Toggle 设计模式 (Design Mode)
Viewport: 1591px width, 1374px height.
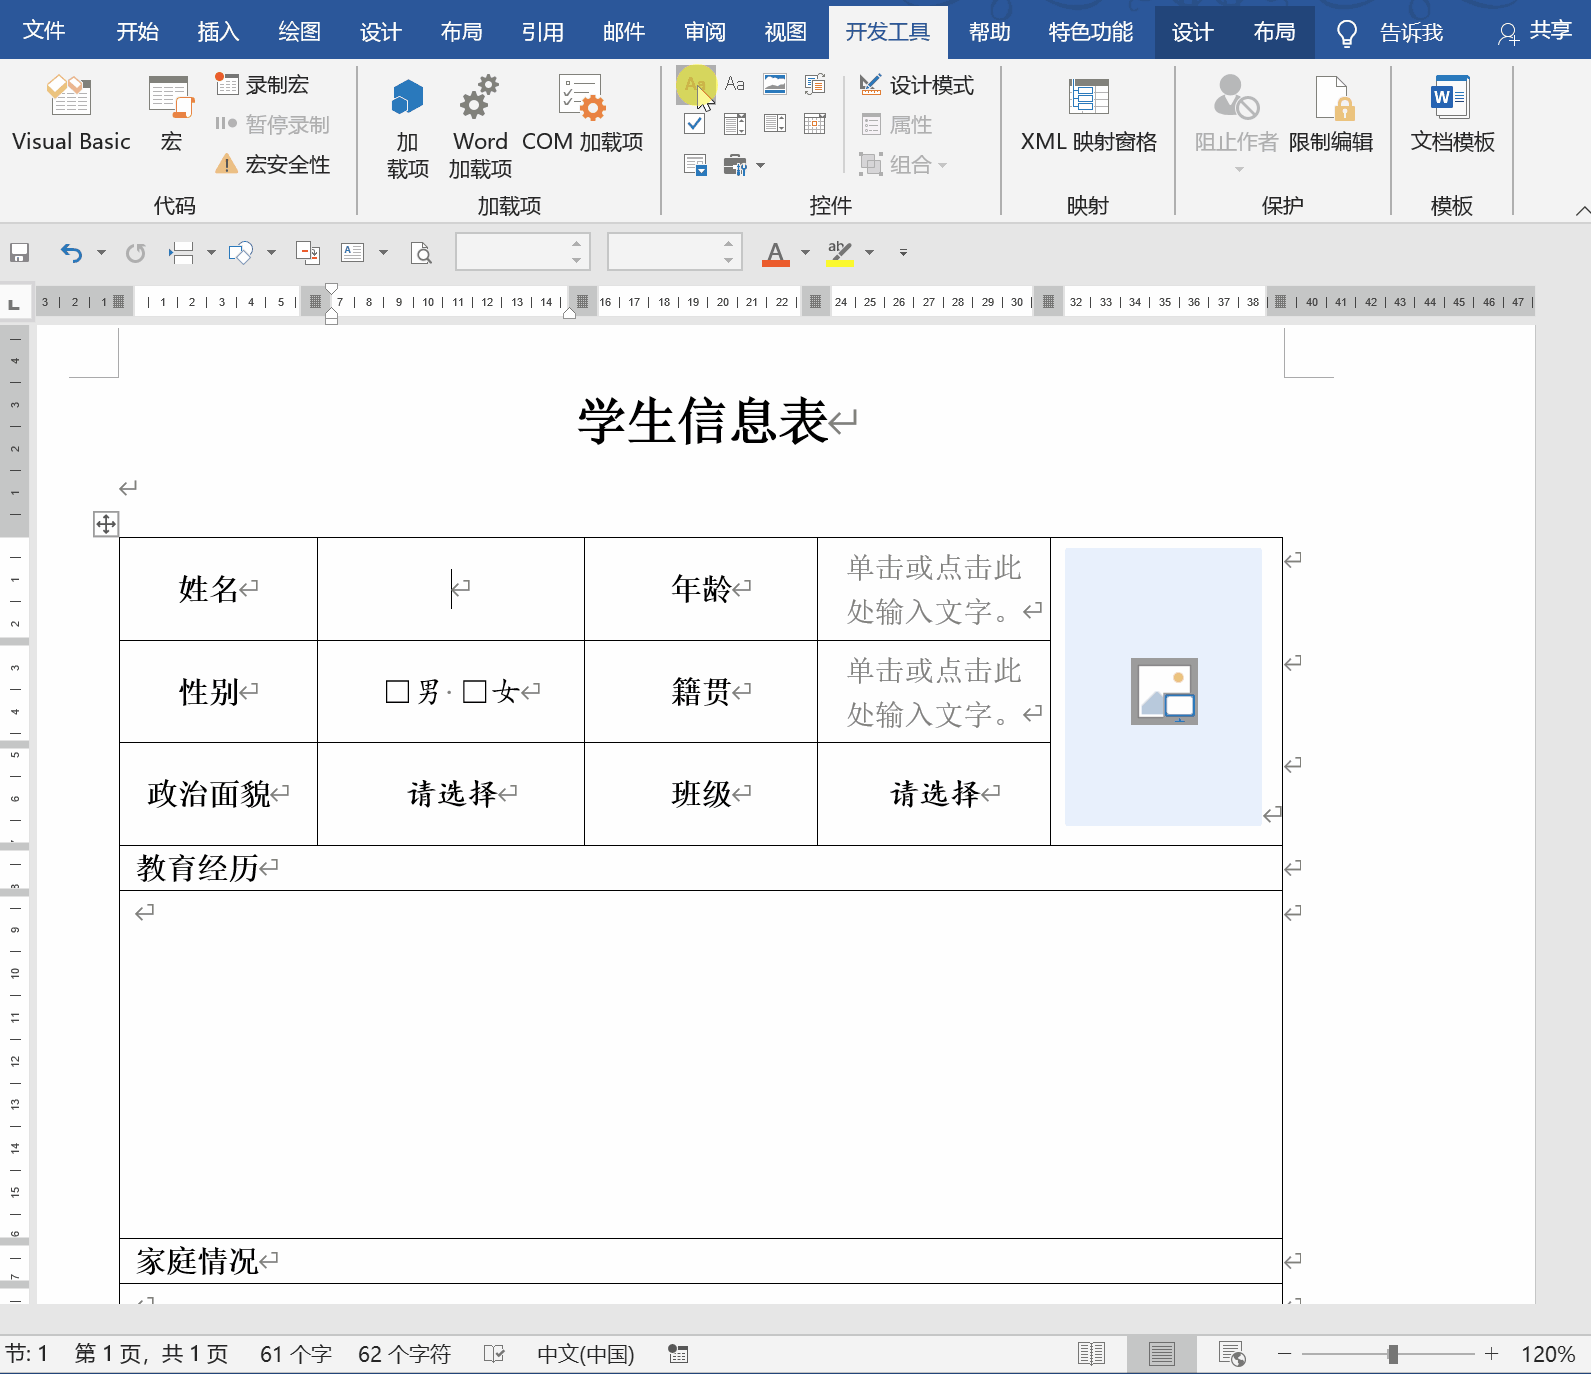[x=916, y=85]
